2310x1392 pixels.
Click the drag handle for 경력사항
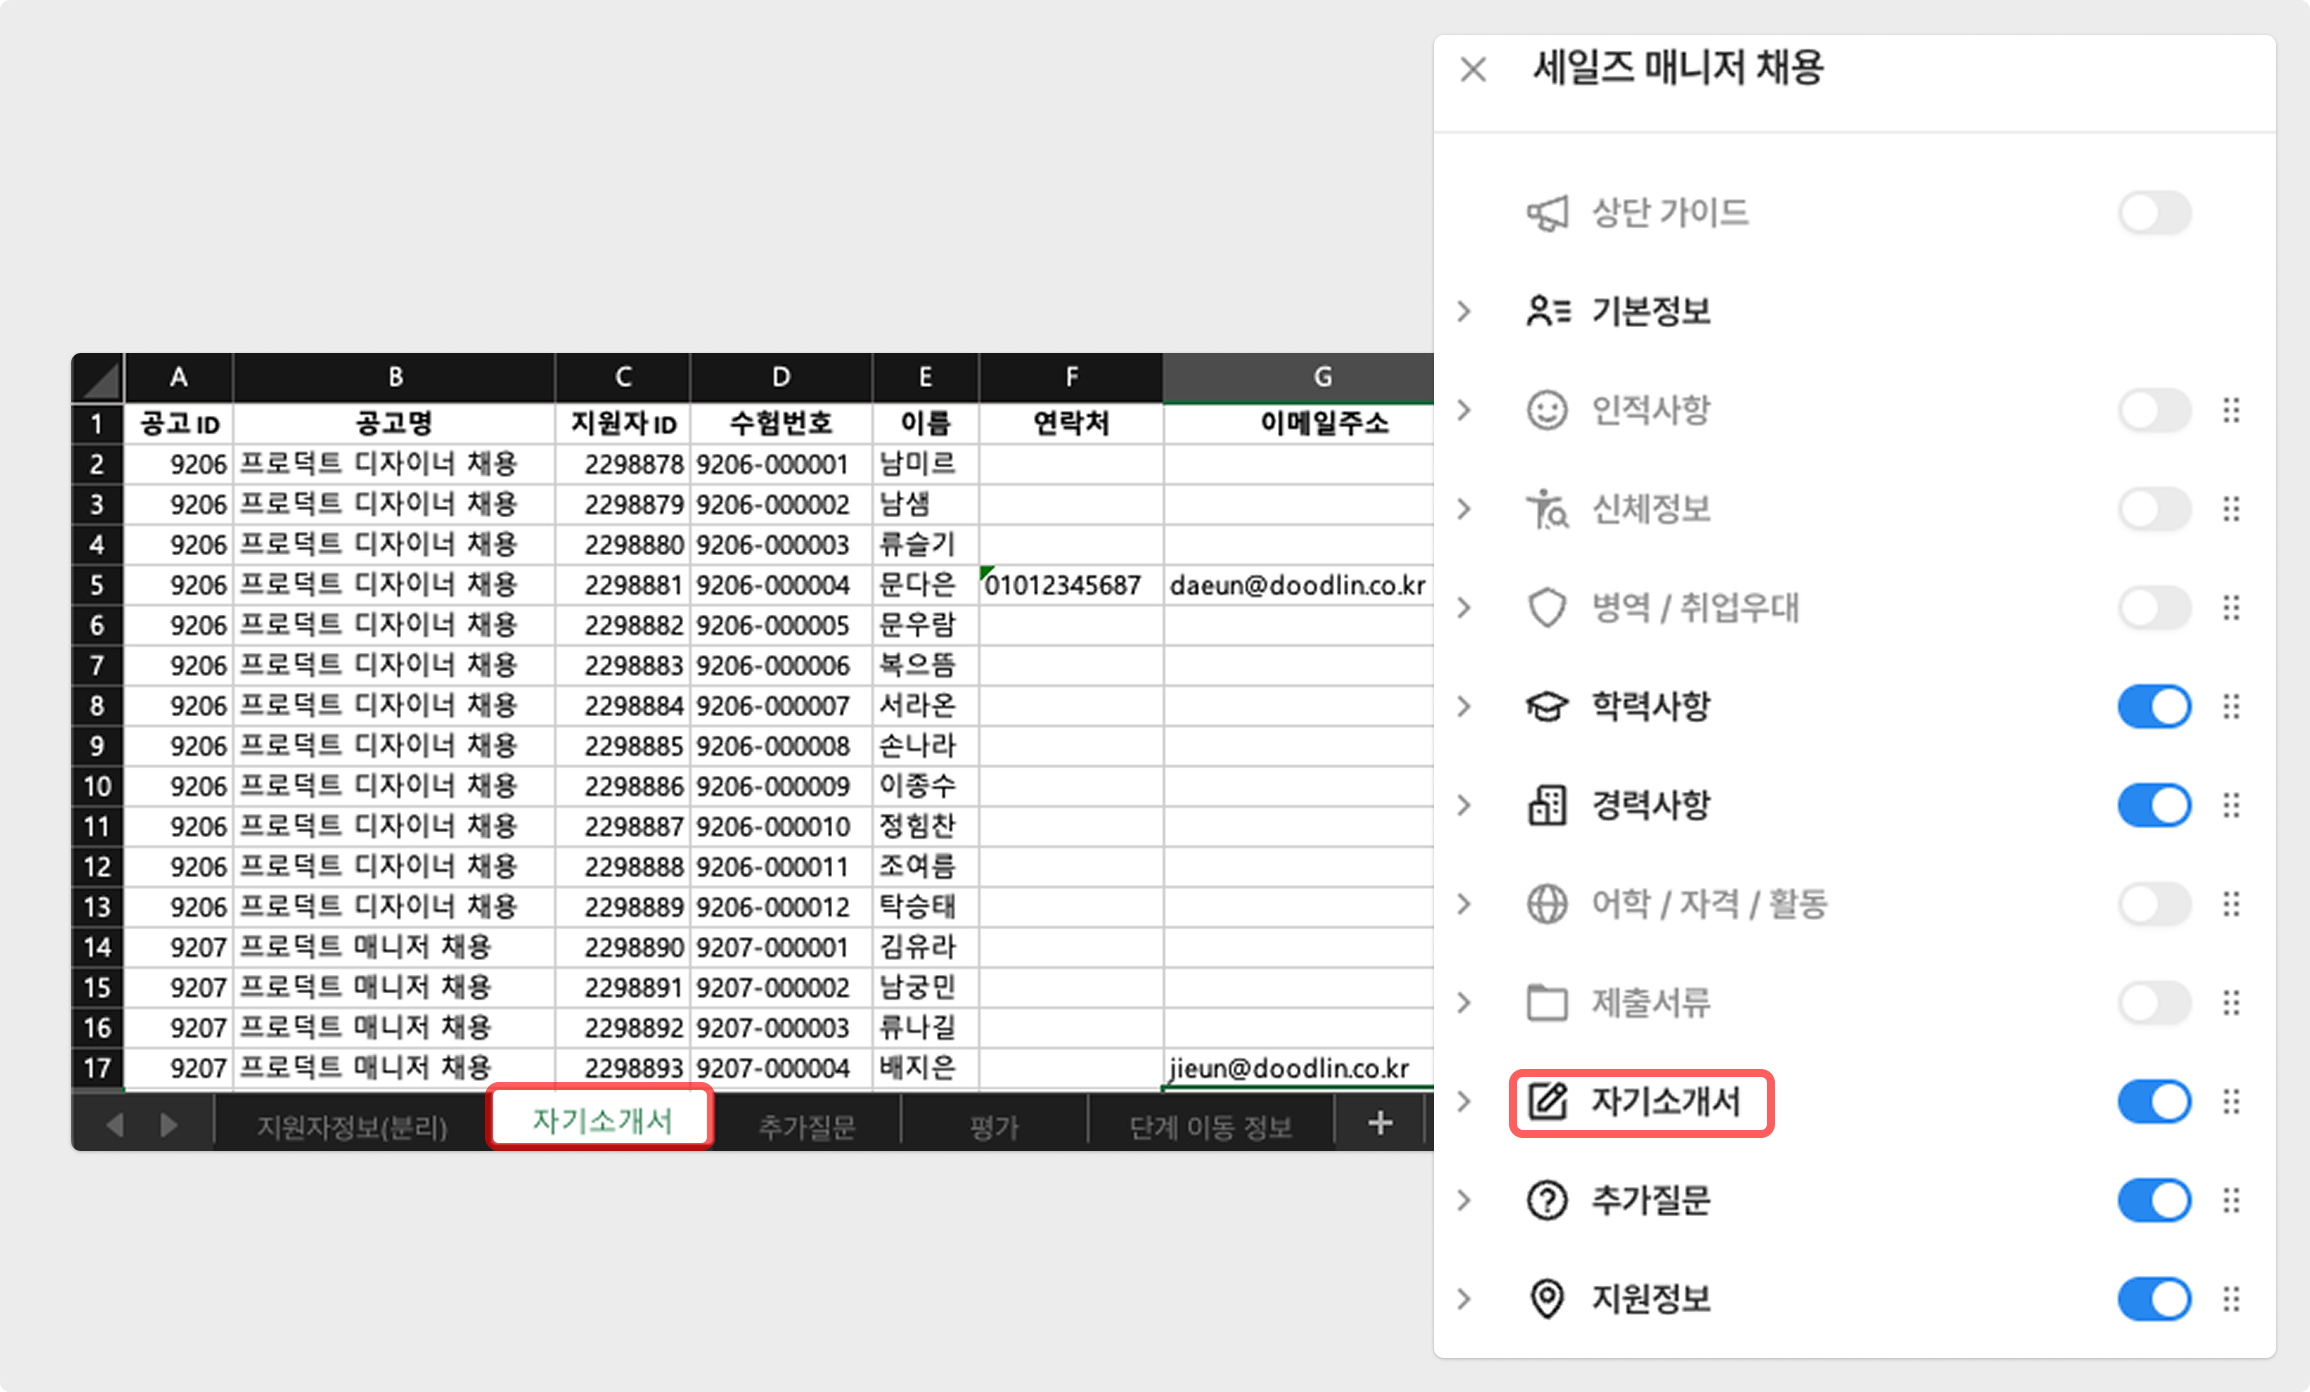[2231, 805]
